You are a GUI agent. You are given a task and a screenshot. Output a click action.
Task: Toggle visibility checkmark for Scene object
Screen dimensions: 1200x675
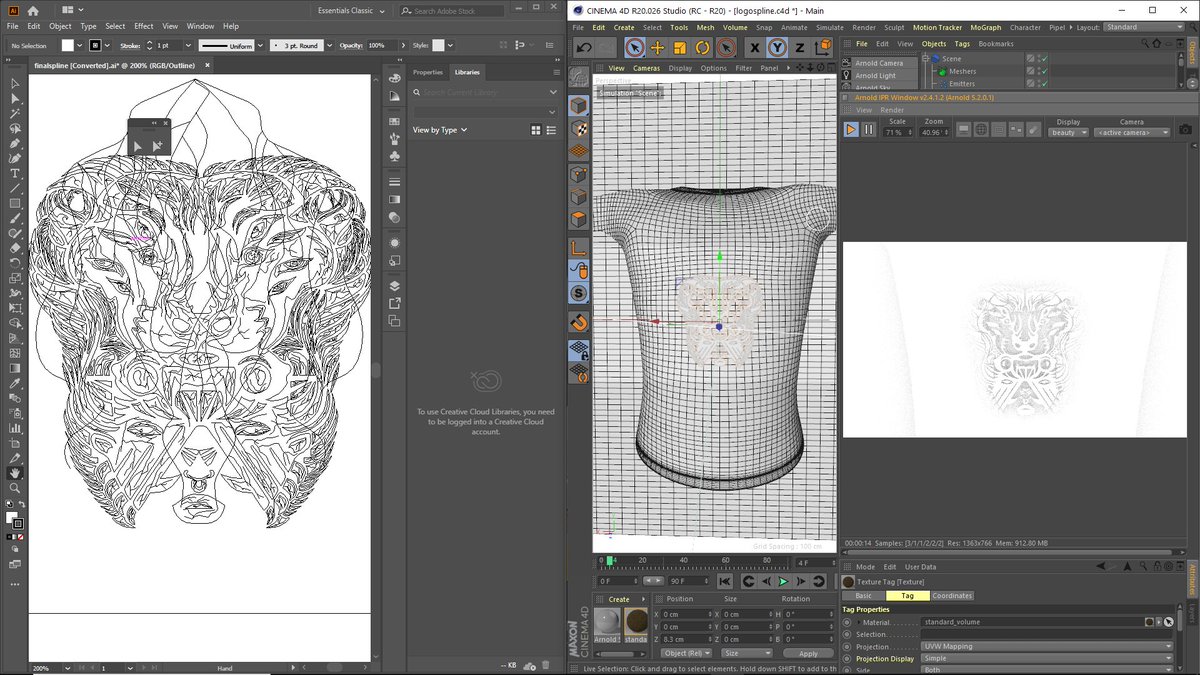tap(1042, 59)
